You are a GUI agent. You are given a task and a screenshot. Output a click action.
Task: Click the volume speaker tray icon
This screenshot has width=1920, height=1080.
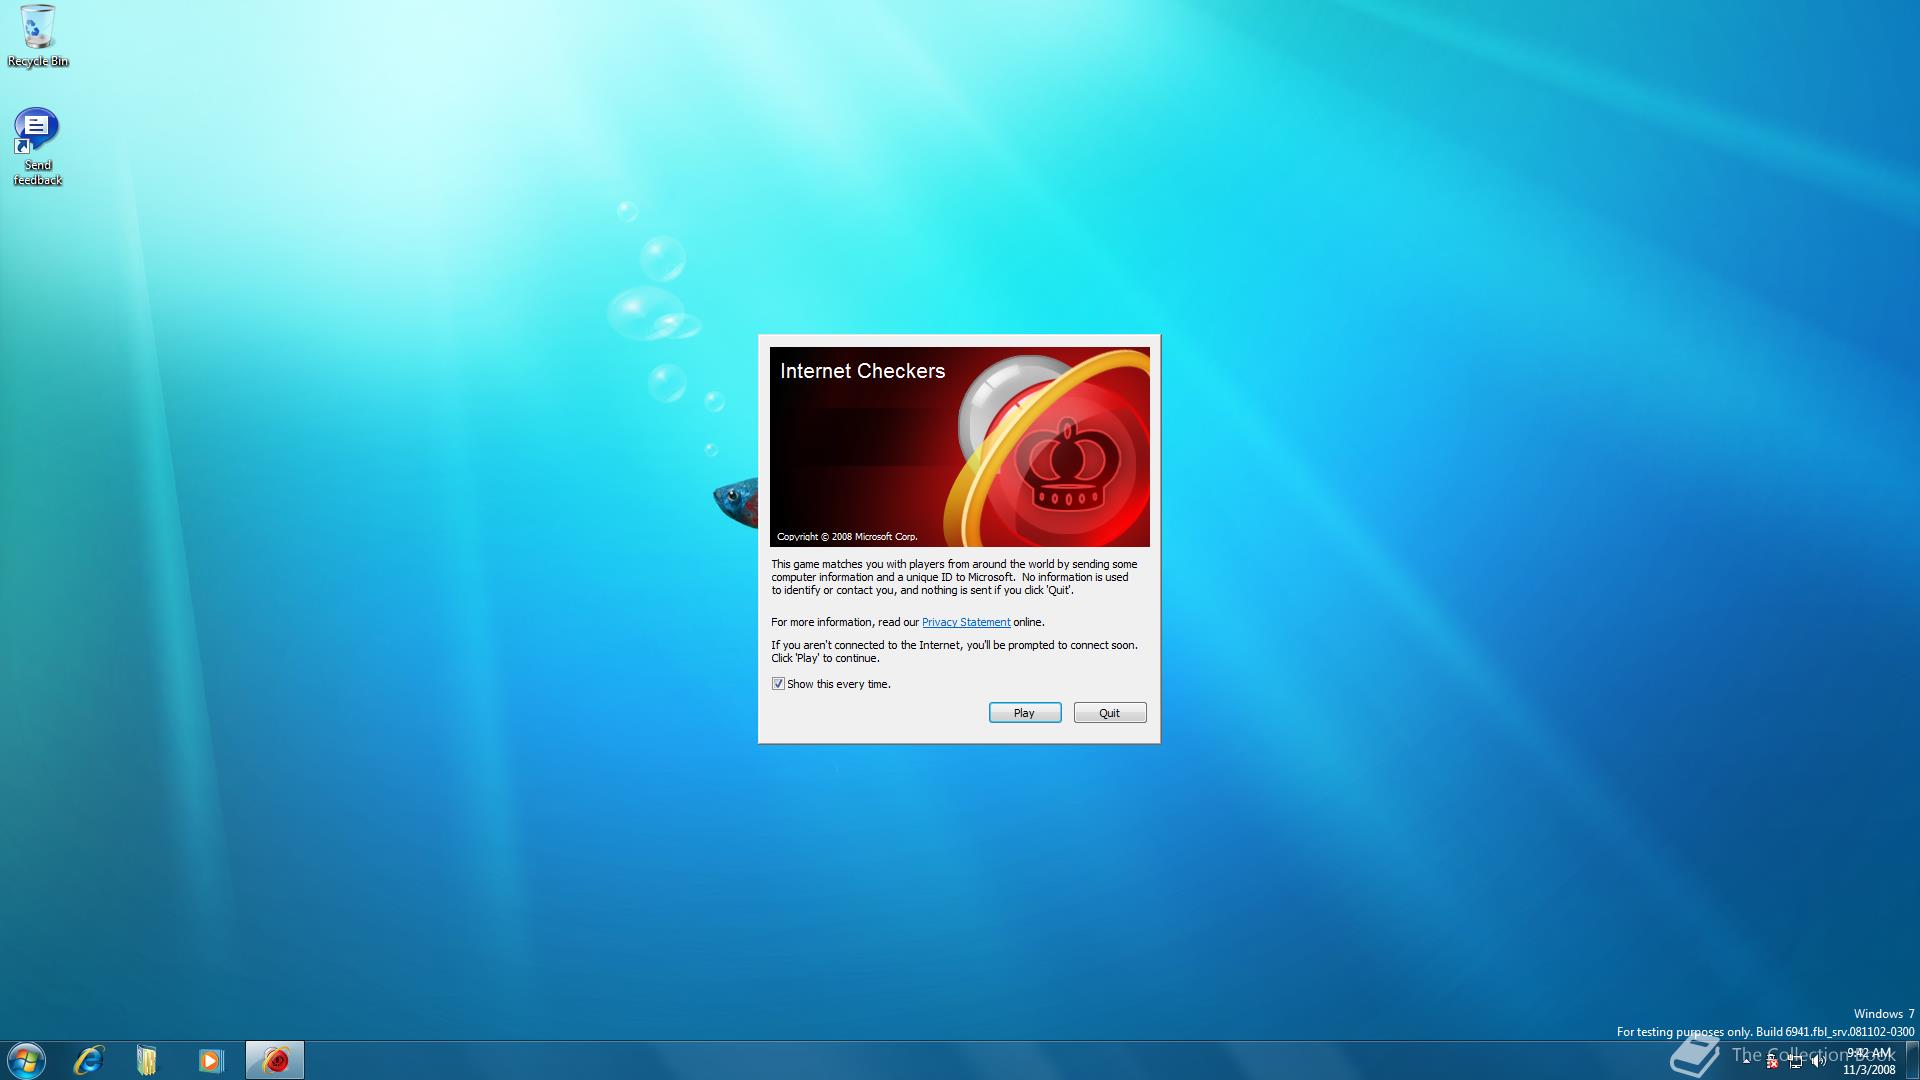click(x=1818, y=1062)
